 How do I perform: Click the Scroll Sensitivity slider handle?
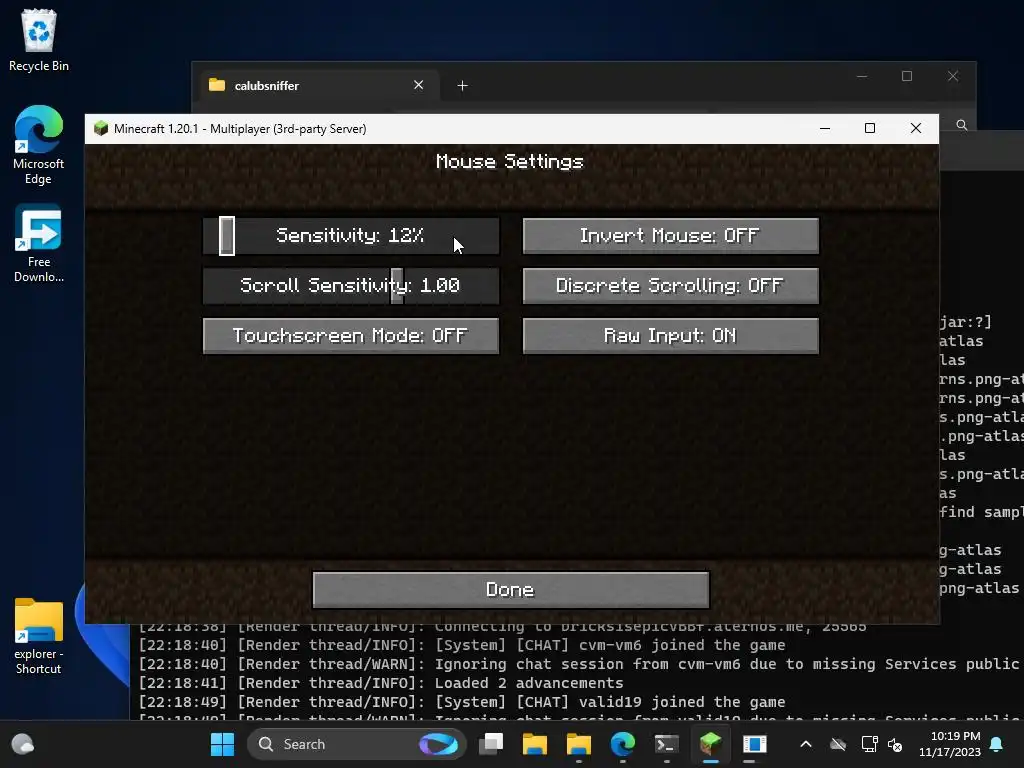point(397,285)
